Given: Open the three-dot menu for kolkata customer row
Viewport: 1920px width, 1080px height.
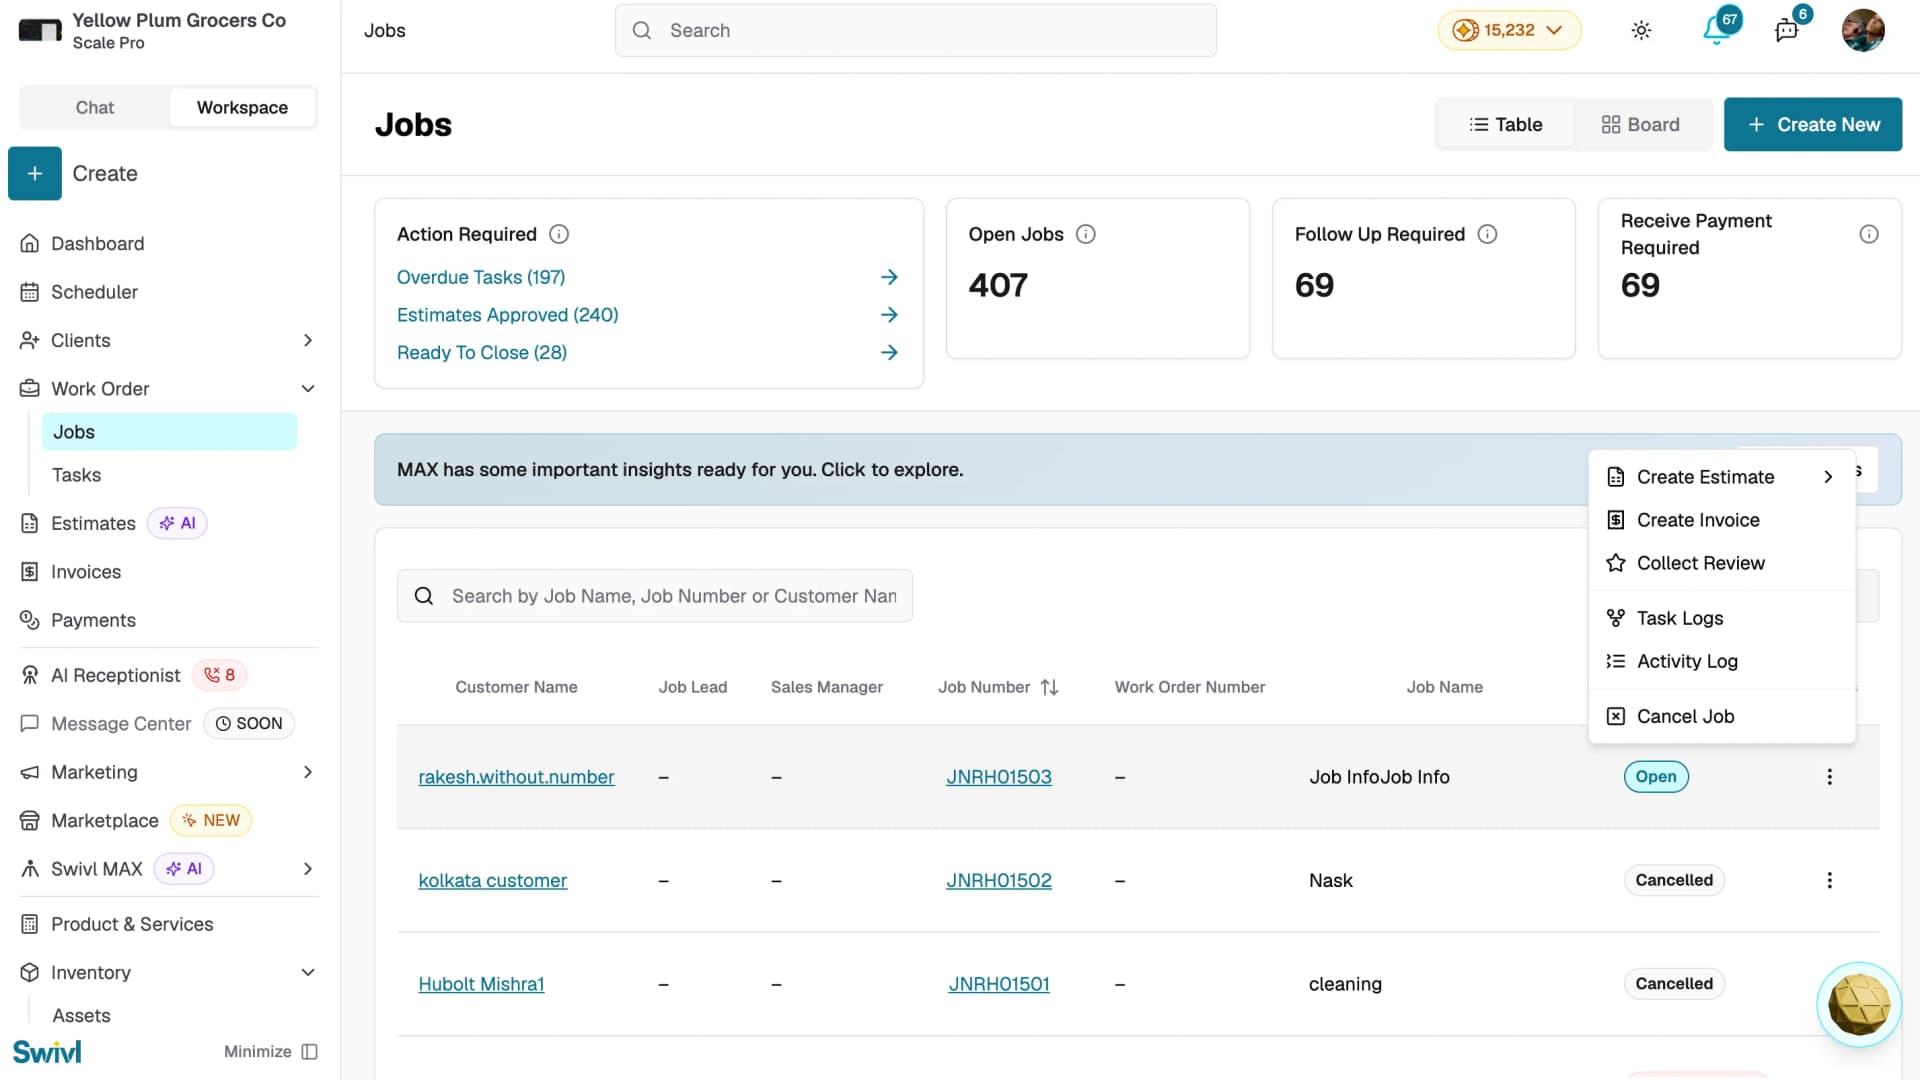Looking at the screenshot, I should [1829, 880].
